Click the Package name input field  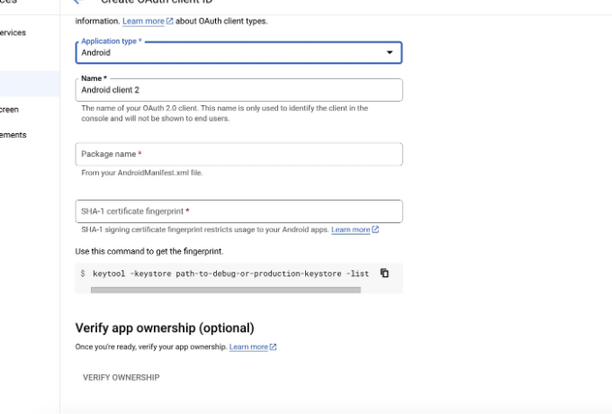[x=238, y=154]
